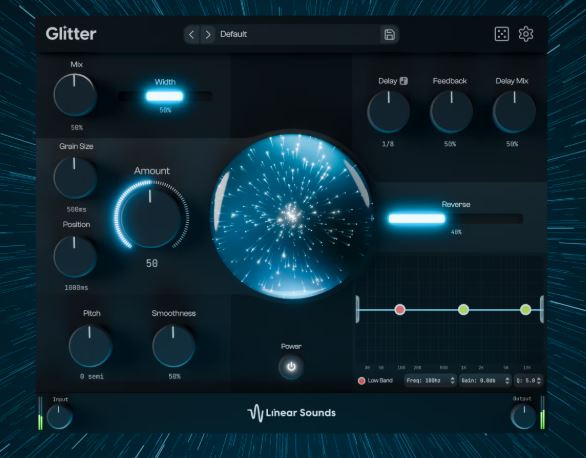Viewport: 586px width, 458px height.
Task: Click the Pitch knob
Action: (x=90, y=346)
